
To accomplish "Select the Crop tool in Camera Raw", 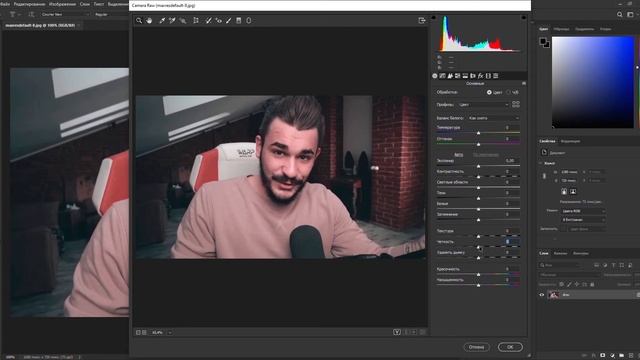I will point(196,20).
